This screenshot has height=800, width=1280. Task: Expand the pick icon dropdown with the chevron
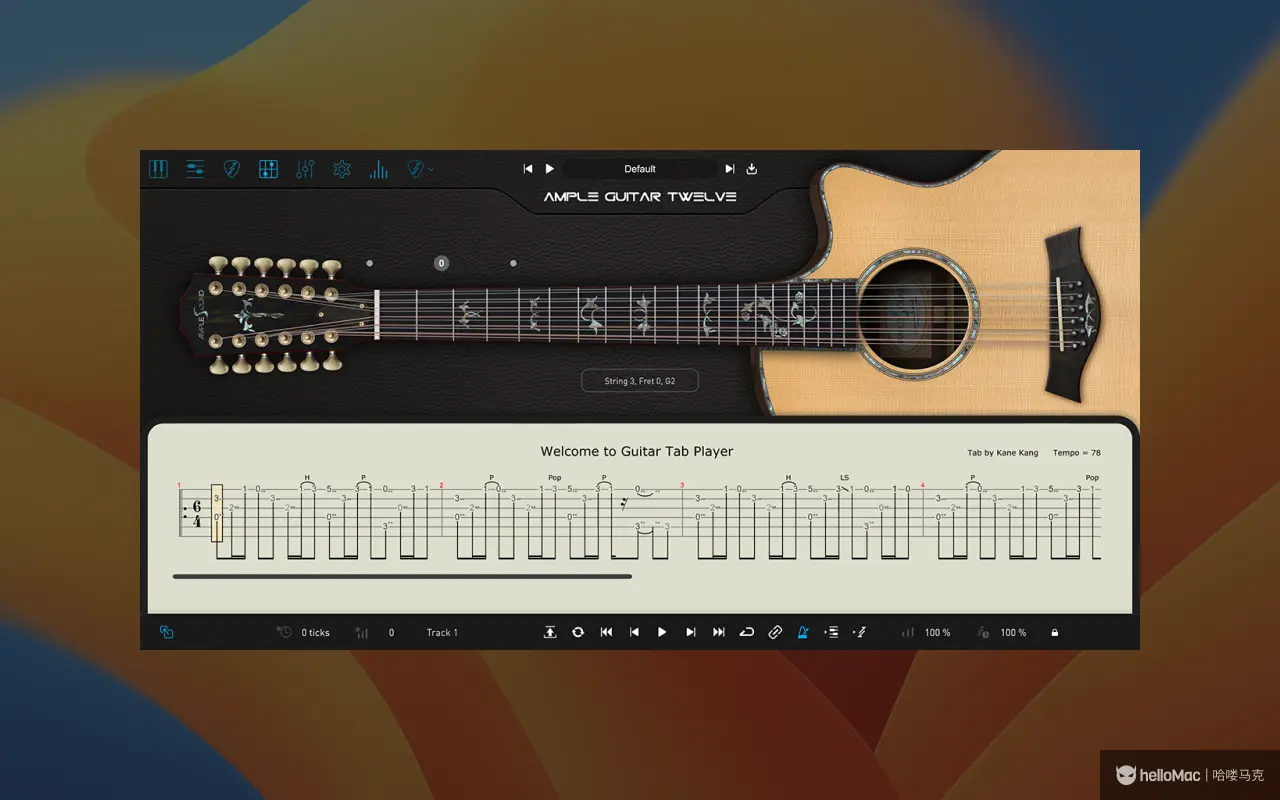(x=429, y=168)
